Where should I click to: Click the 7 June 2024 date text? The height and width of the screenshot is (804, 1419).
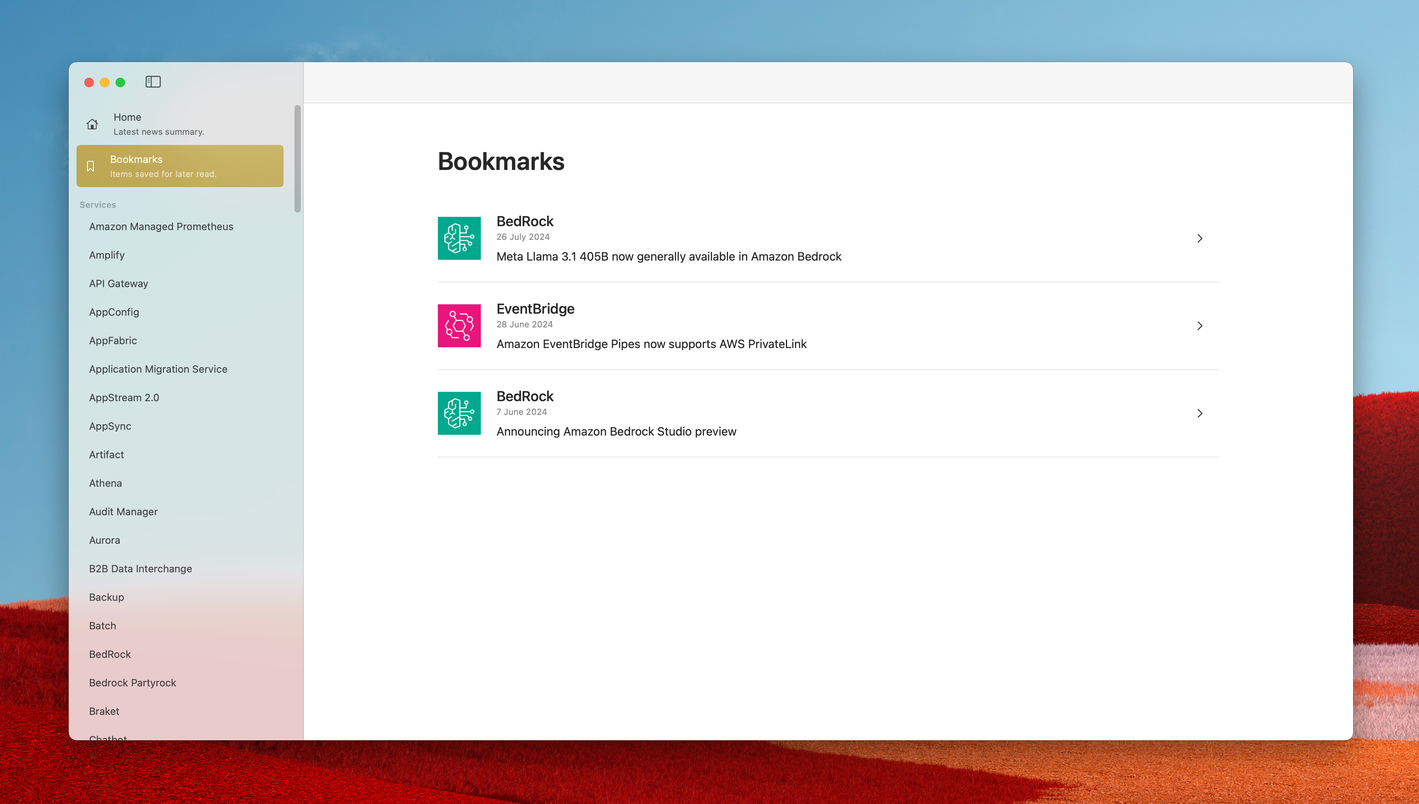pyautogui.click(x=522, y=412)
